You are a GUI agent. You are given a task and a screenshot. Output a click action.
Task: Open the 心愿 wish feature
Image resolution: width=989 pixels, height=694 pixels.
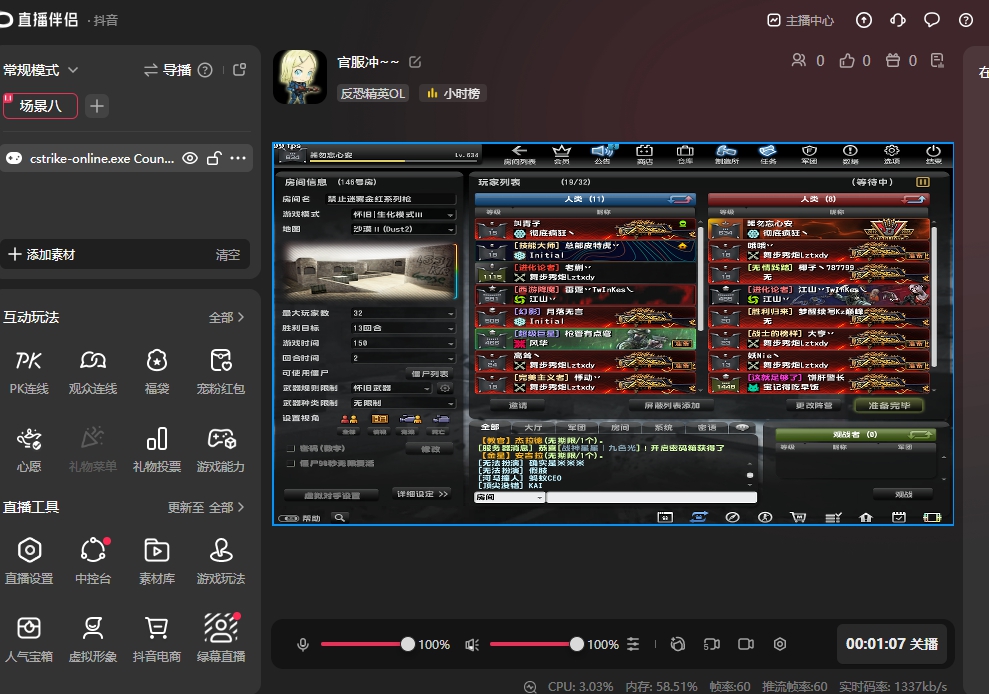pyautogui.click(x=29, y=450)
